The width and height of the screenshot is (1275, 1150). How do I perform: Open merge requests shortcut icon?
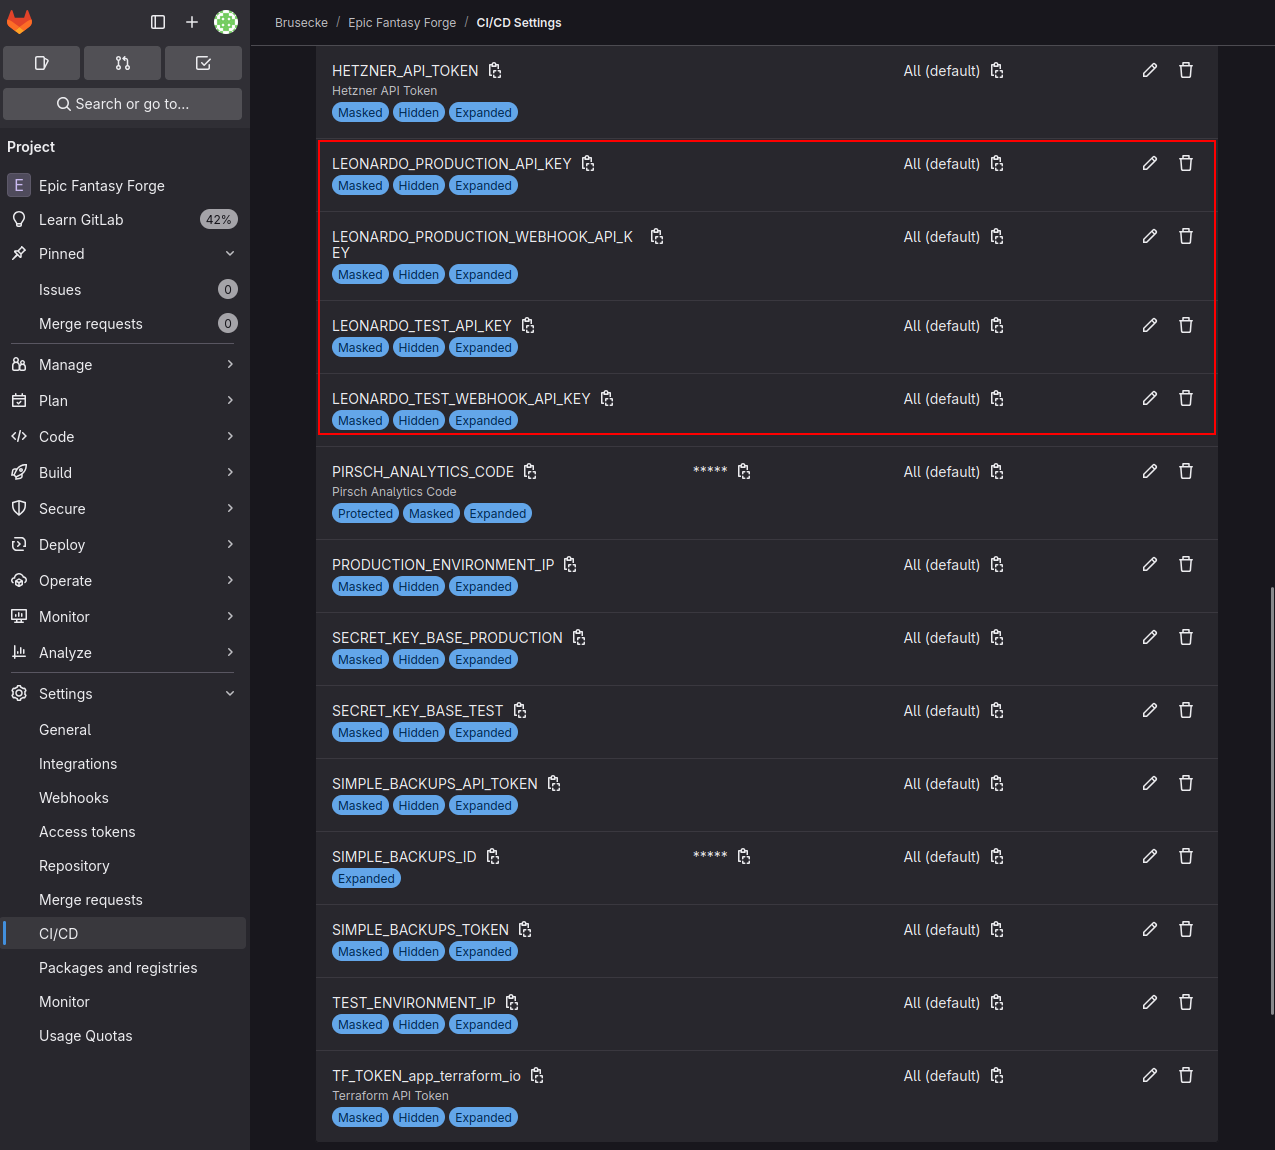[x=123, y=63]
